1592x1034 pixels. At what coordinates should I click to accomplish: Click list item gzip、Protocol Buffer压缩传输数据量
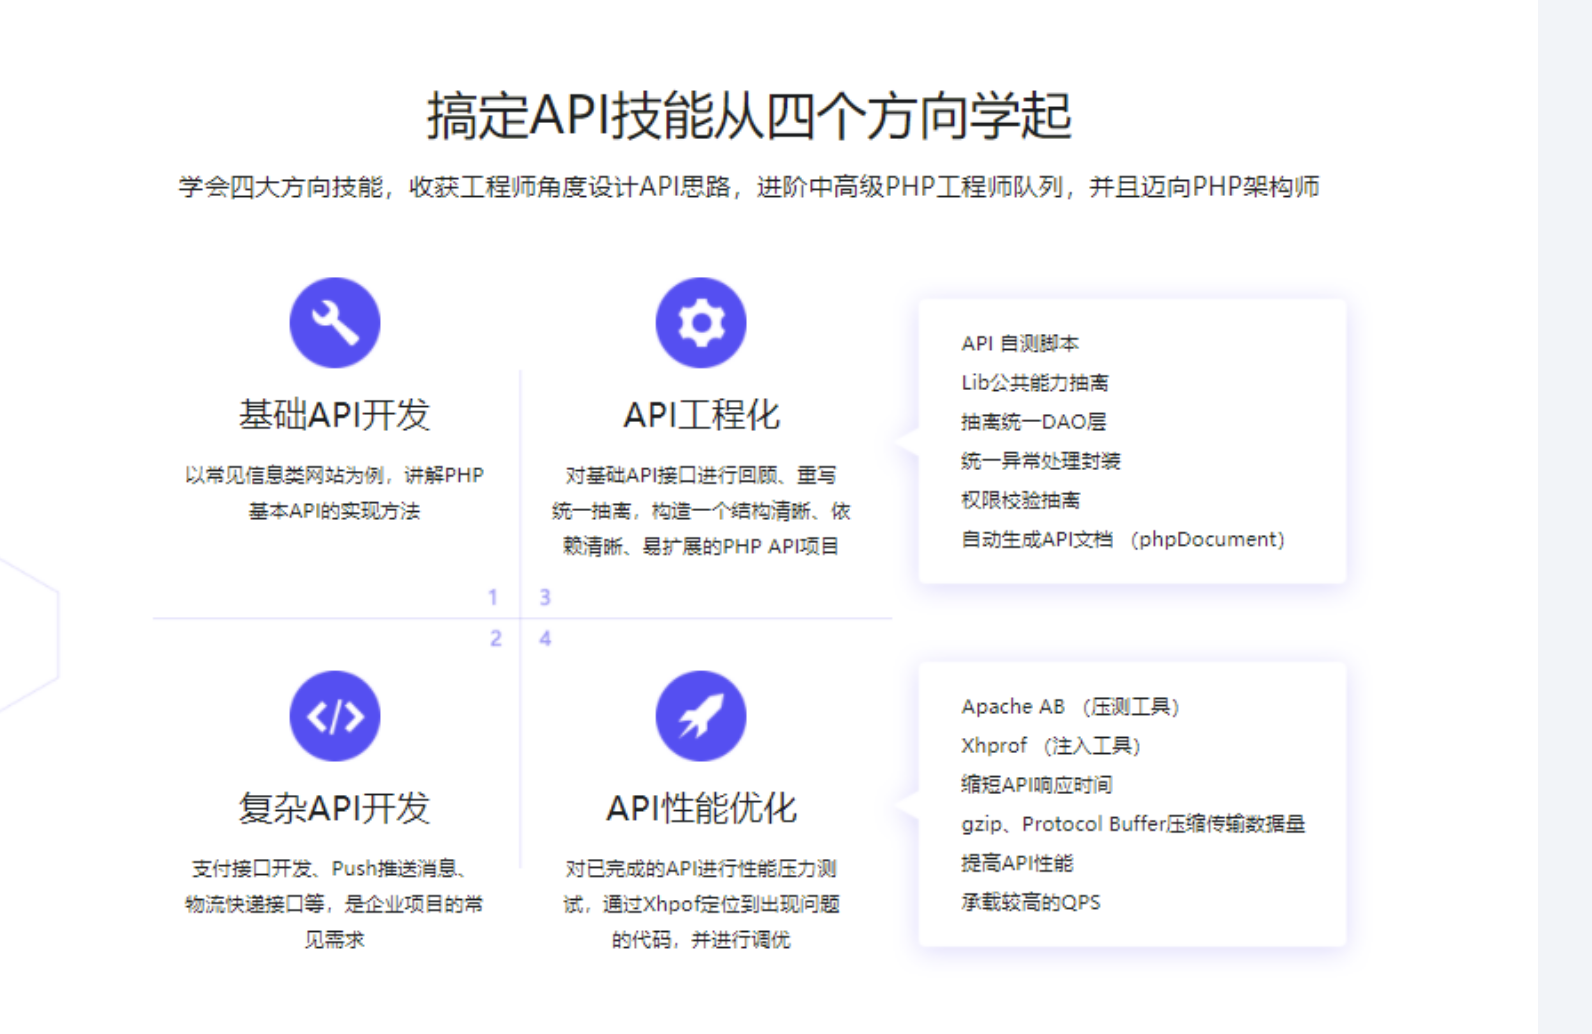tap(1134, 824)
